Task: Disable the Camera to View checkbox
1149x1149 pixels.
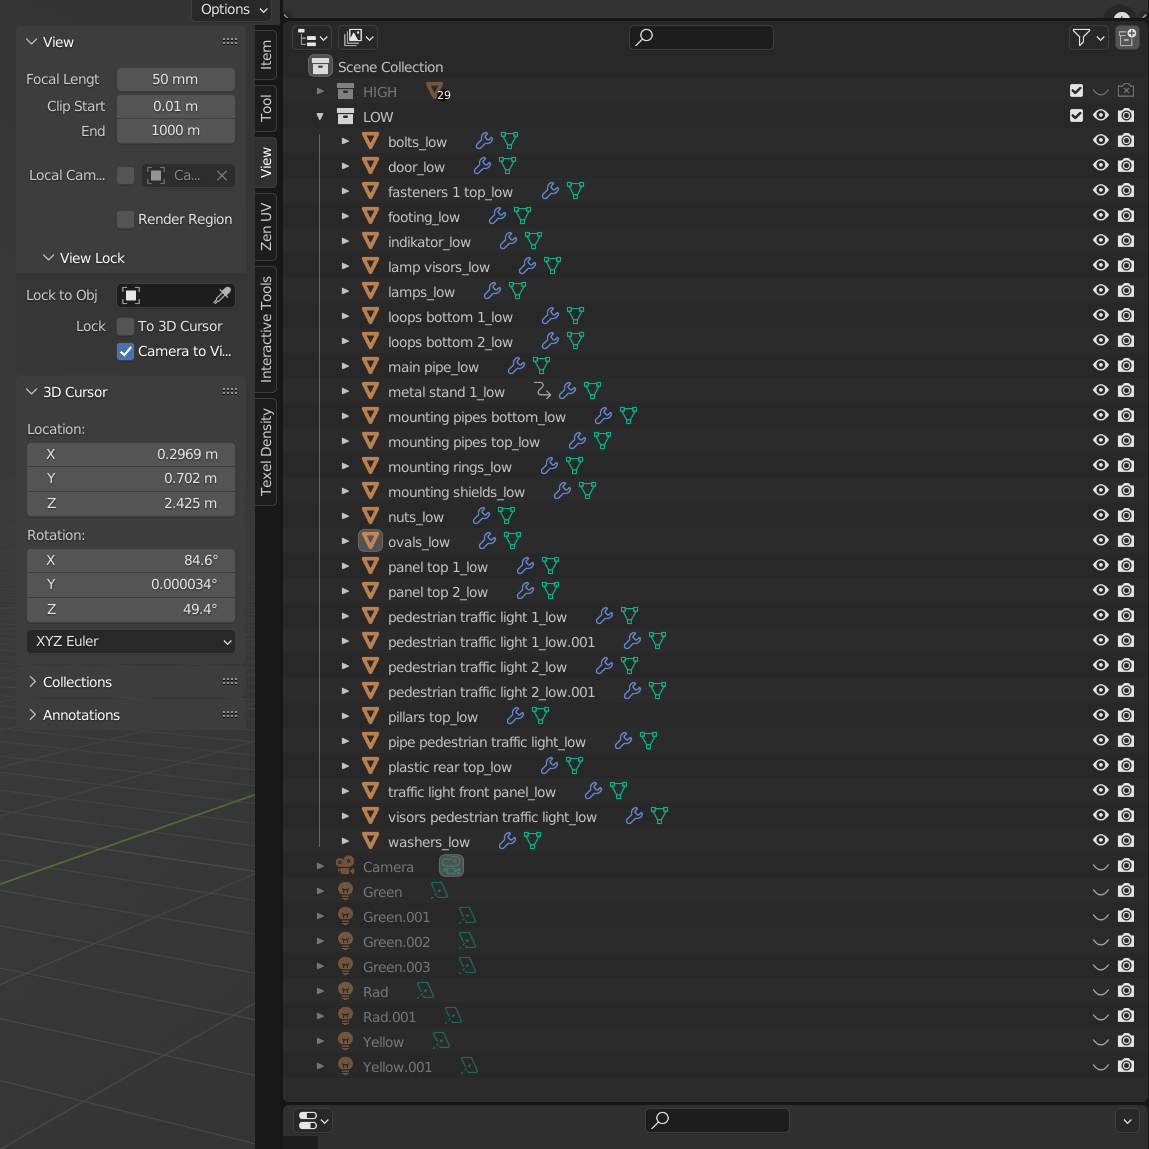Action: pos(126,351)
